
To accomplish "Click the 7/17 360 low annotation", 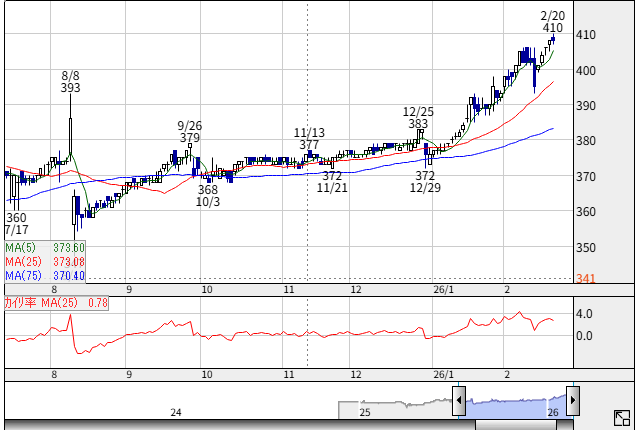I will (16, 224).
